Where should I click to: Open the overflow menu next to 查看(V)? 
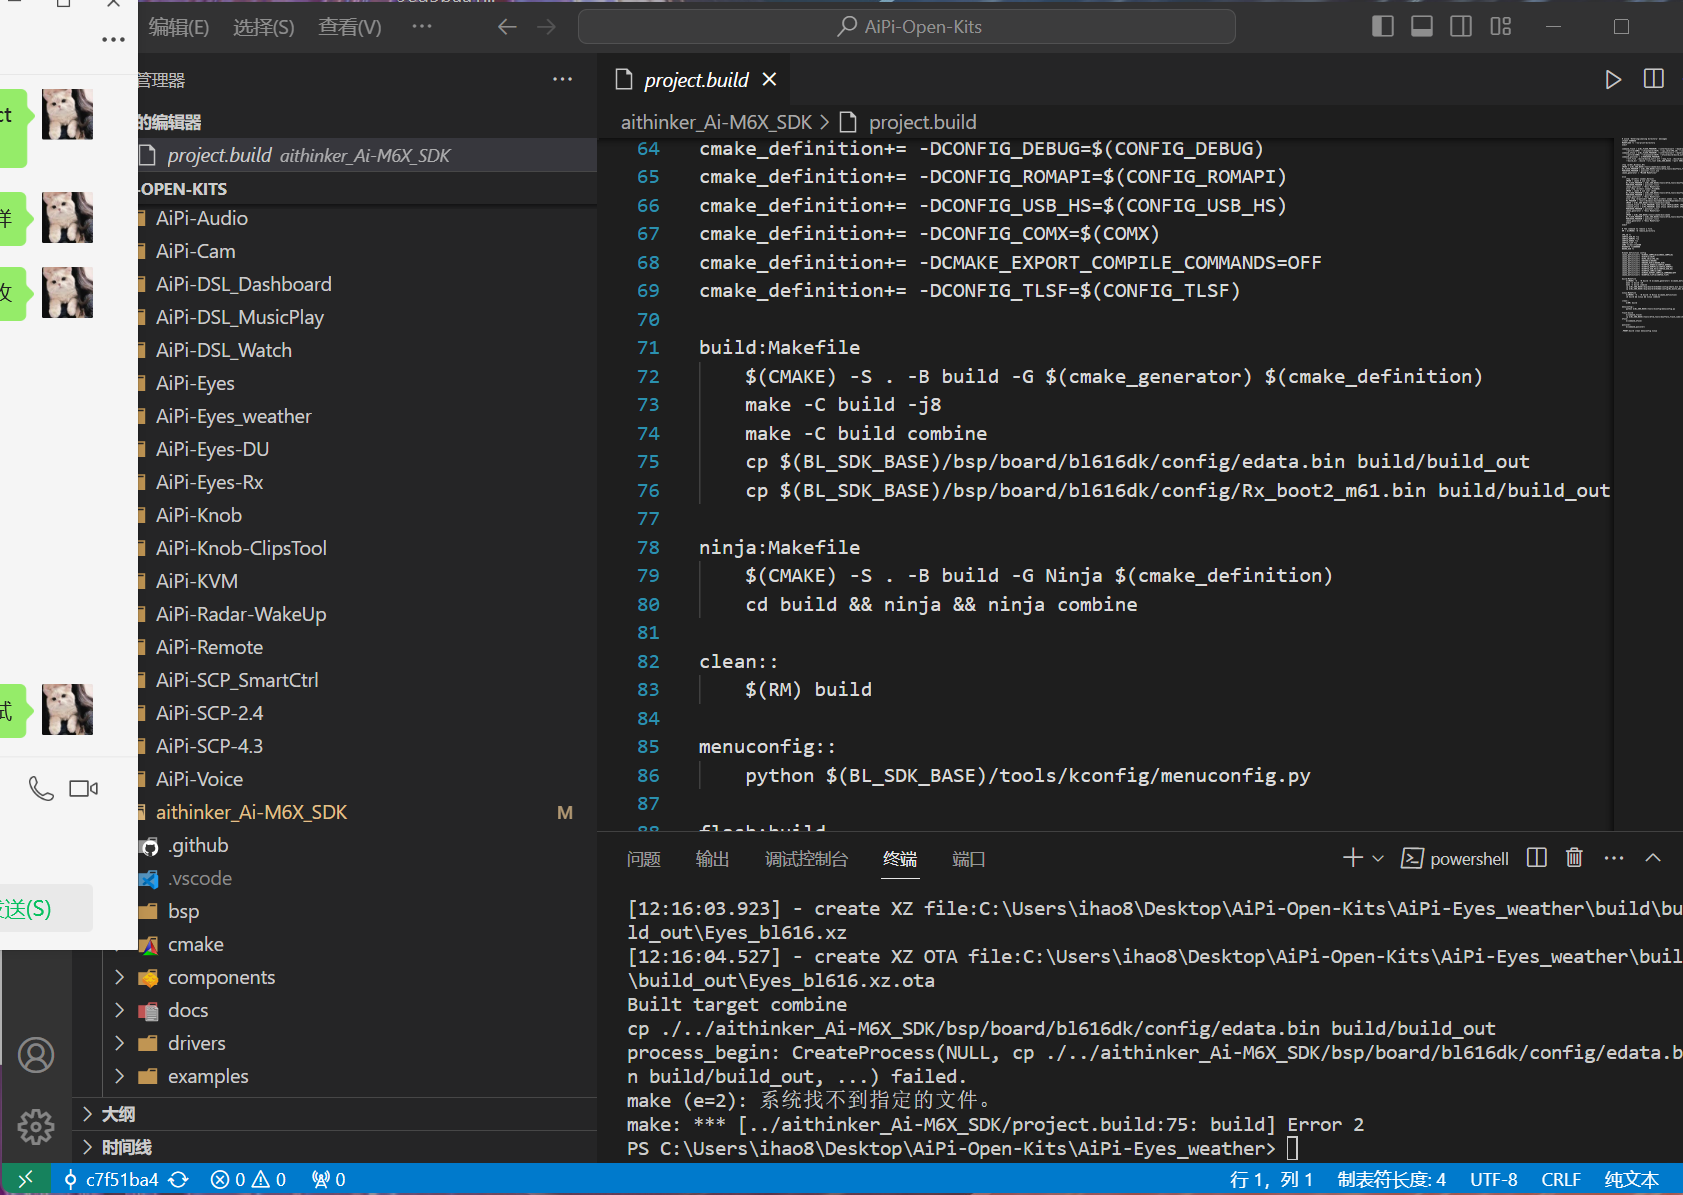tap(422, 26)
